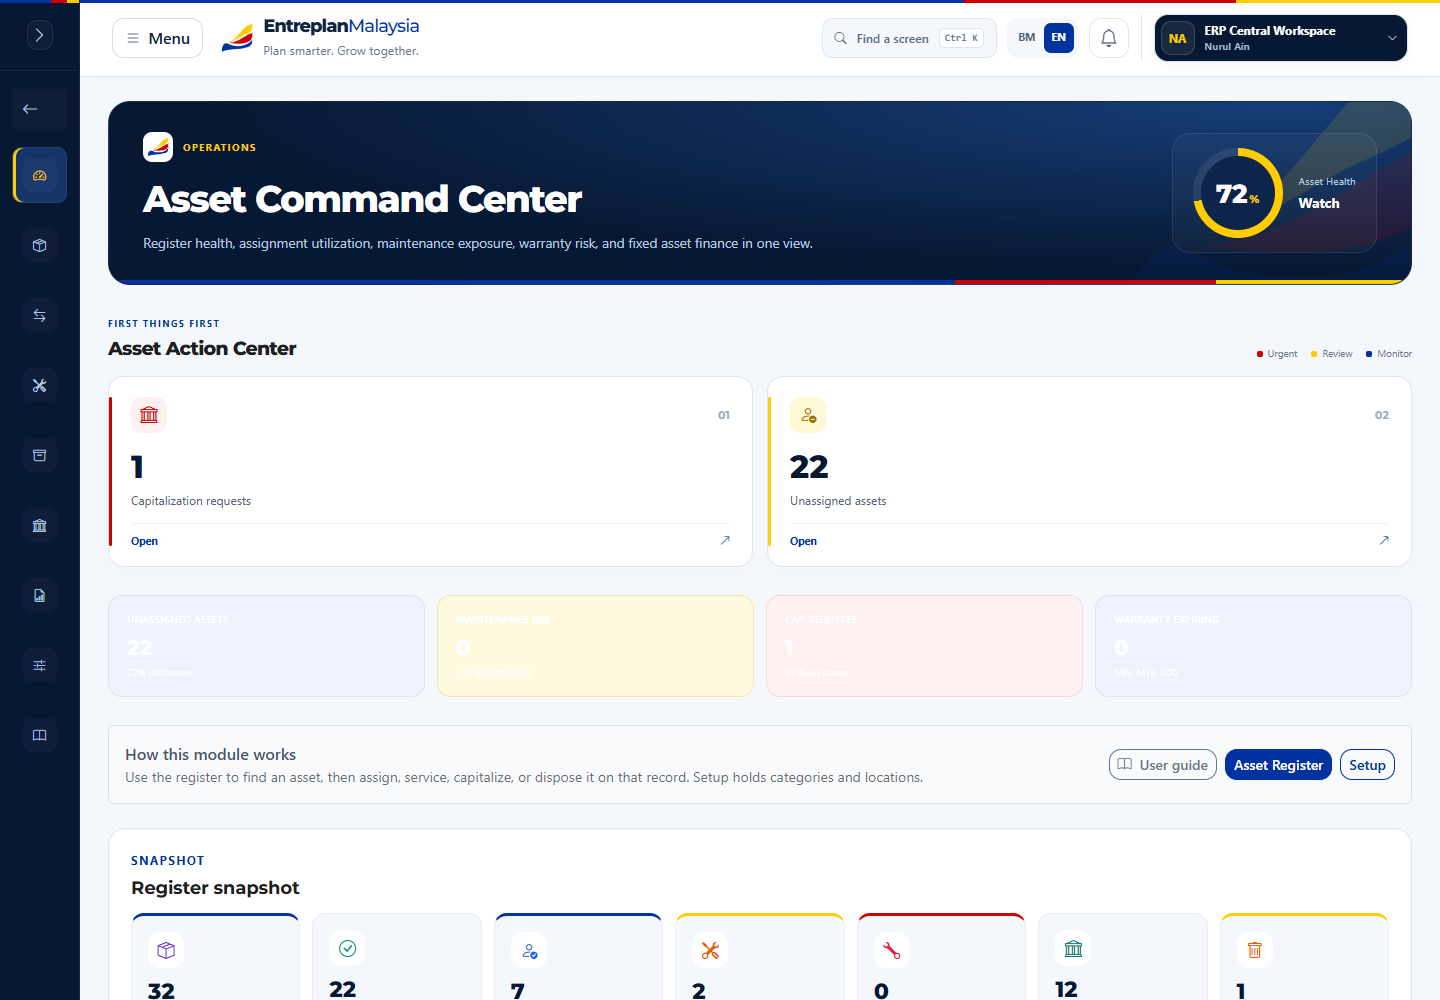Screen dimensions: 1440x1000
Task: Open the Asset Register button
Action: [1278, 765]
